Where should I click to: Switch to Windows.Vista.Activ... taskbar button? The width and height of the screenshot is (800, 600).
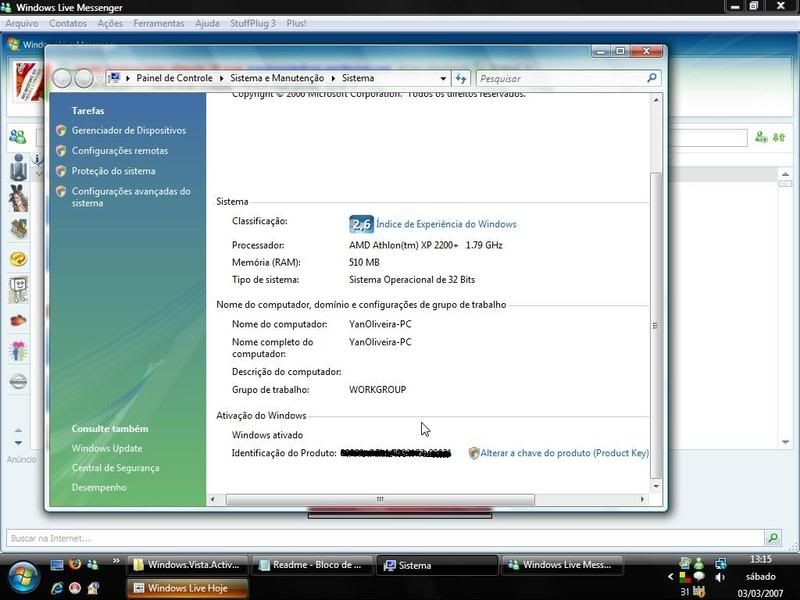point(187,565)
